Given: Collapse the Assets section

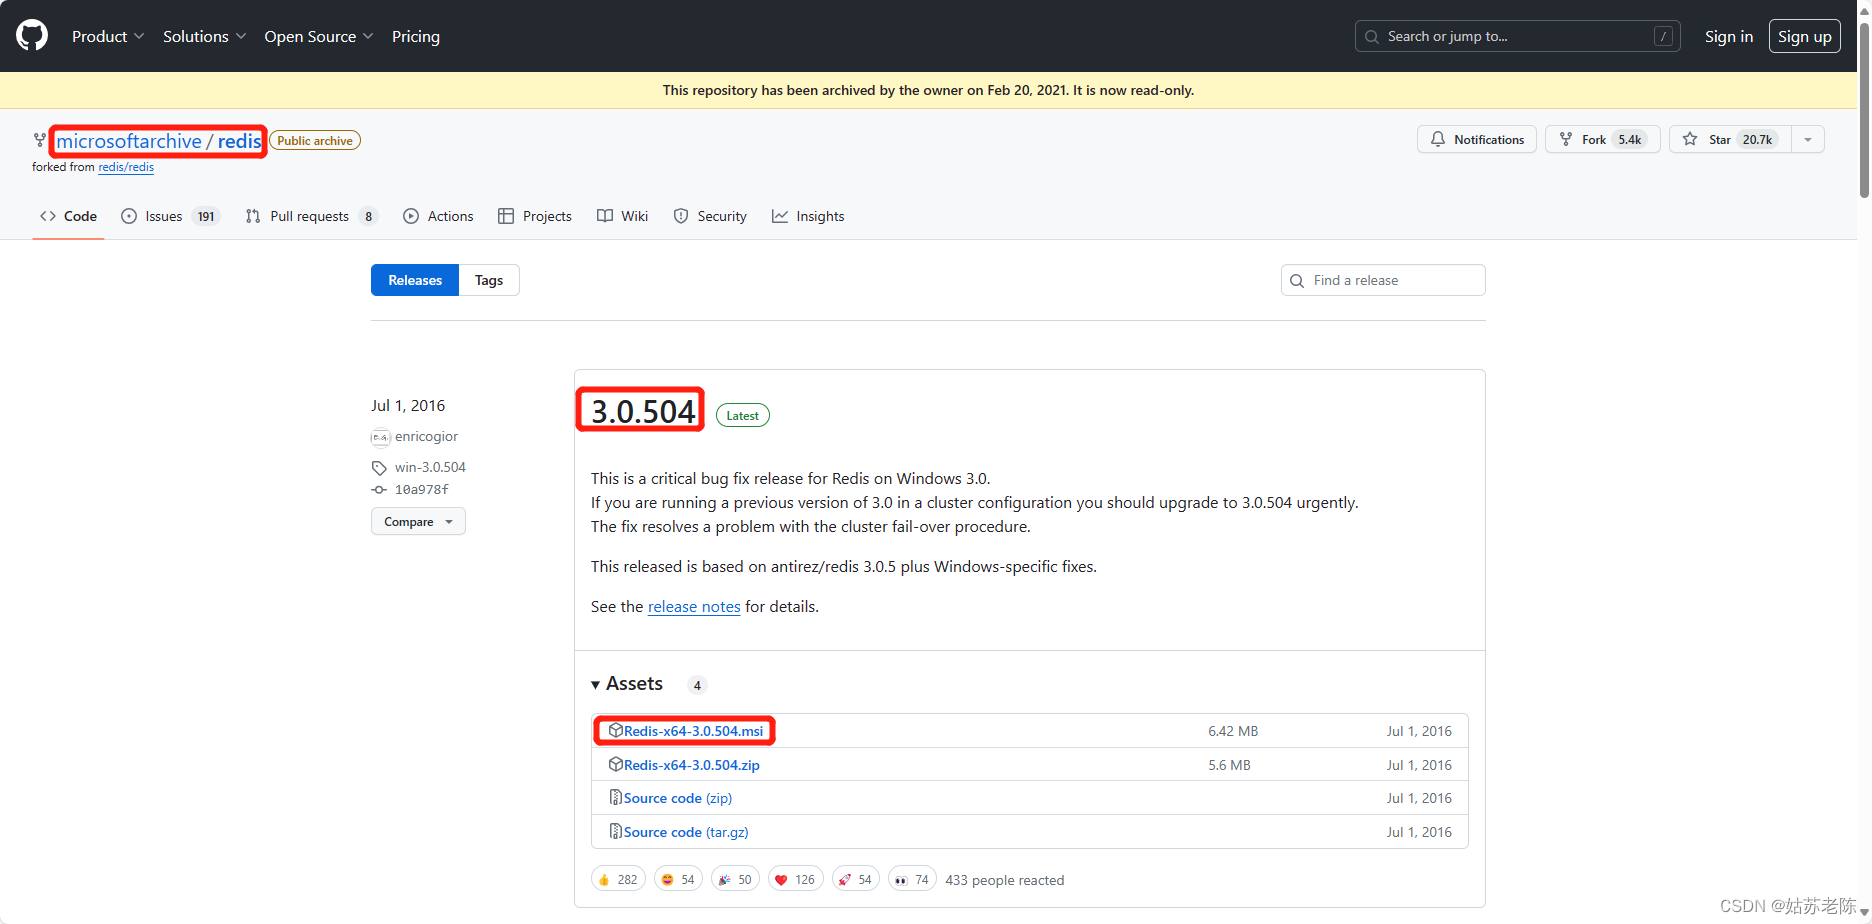Looking at the screenshot, I should click(x=627, y=684).
